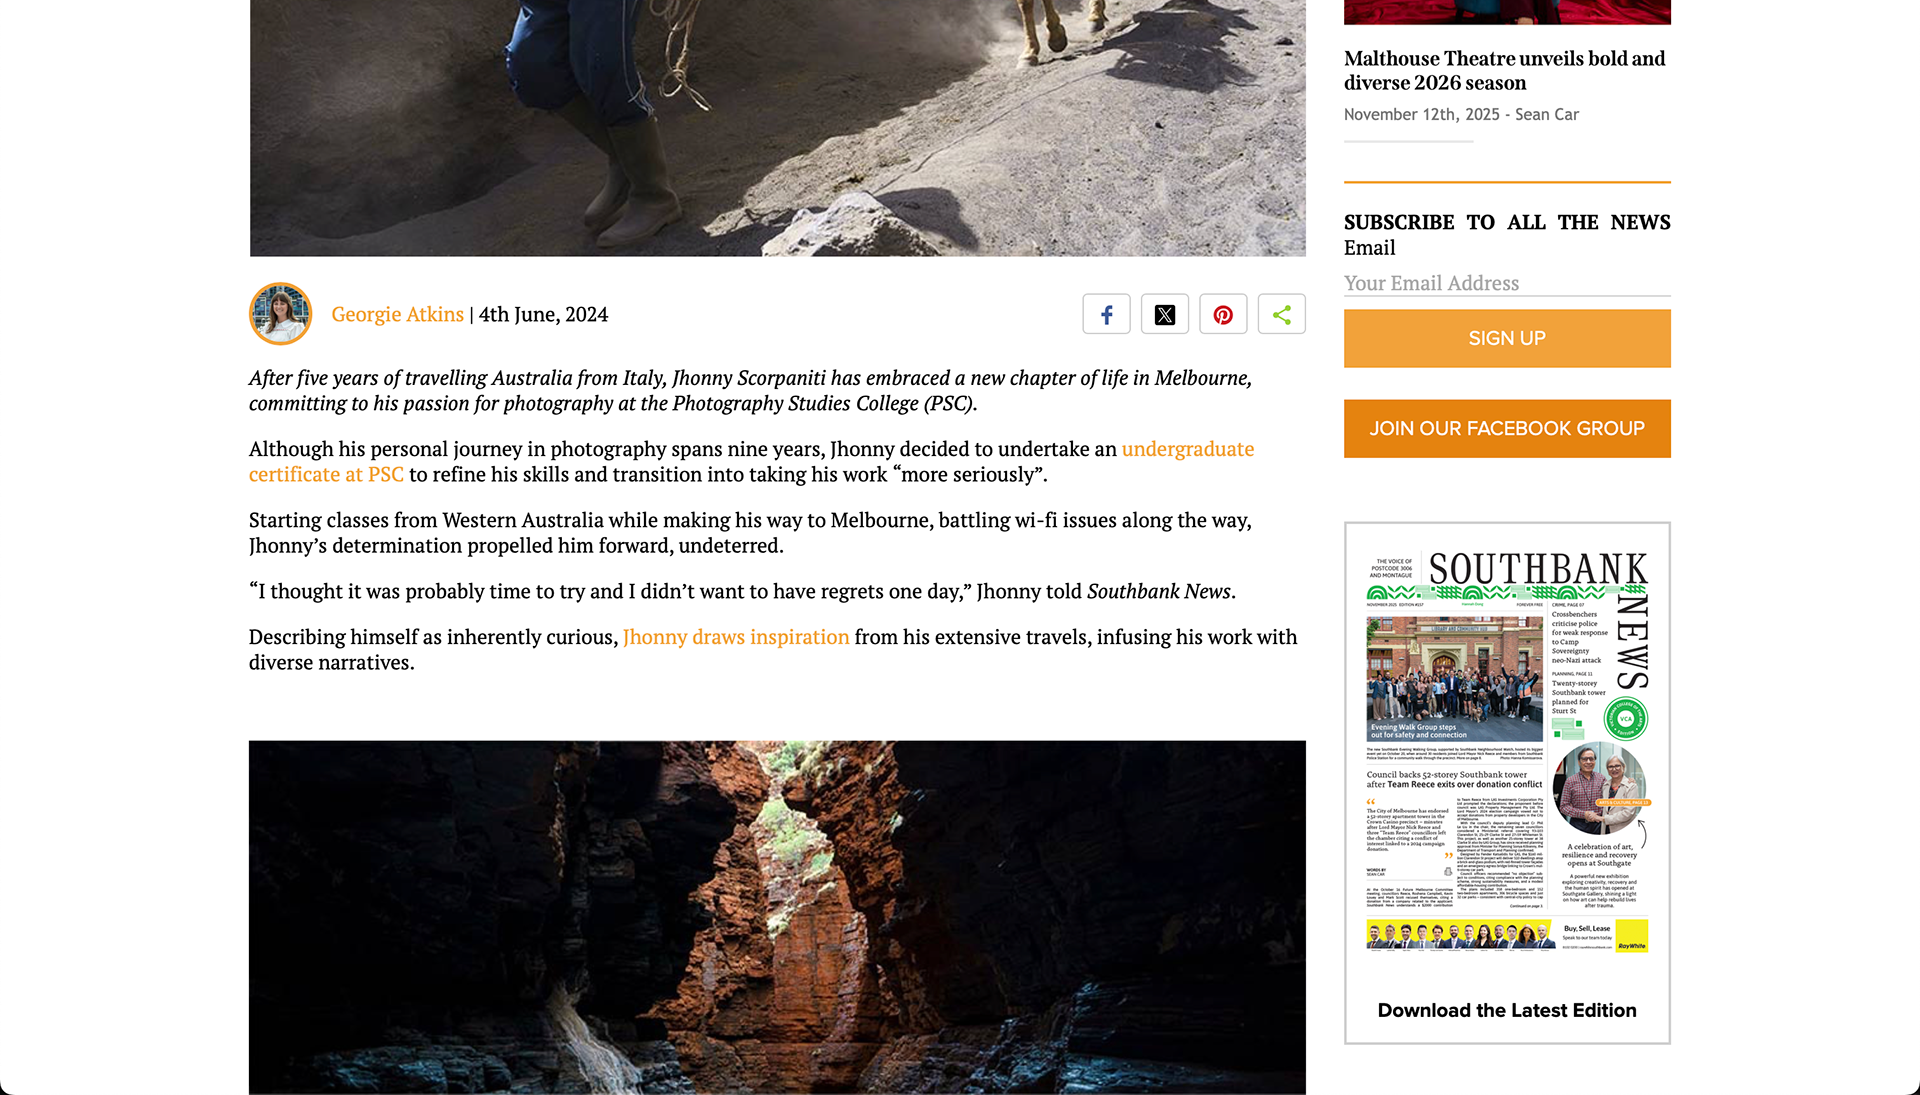This screenshot has height=1095, width=1920.
Task: Open Georgie Atkins author link
Action: (x=397, y=314)
